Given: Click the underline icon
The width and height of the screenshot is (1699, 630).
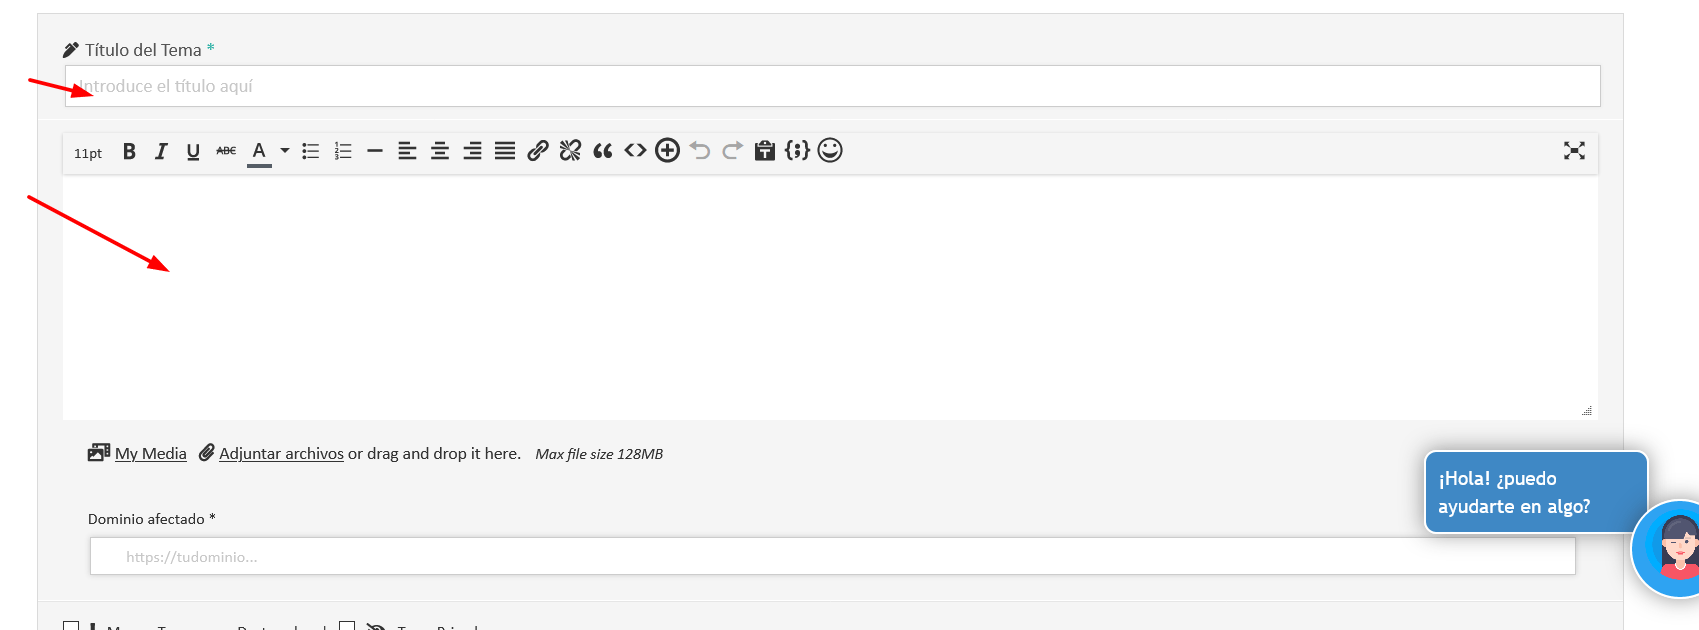Looking at the screenshot, I should (x=193, y=151).
